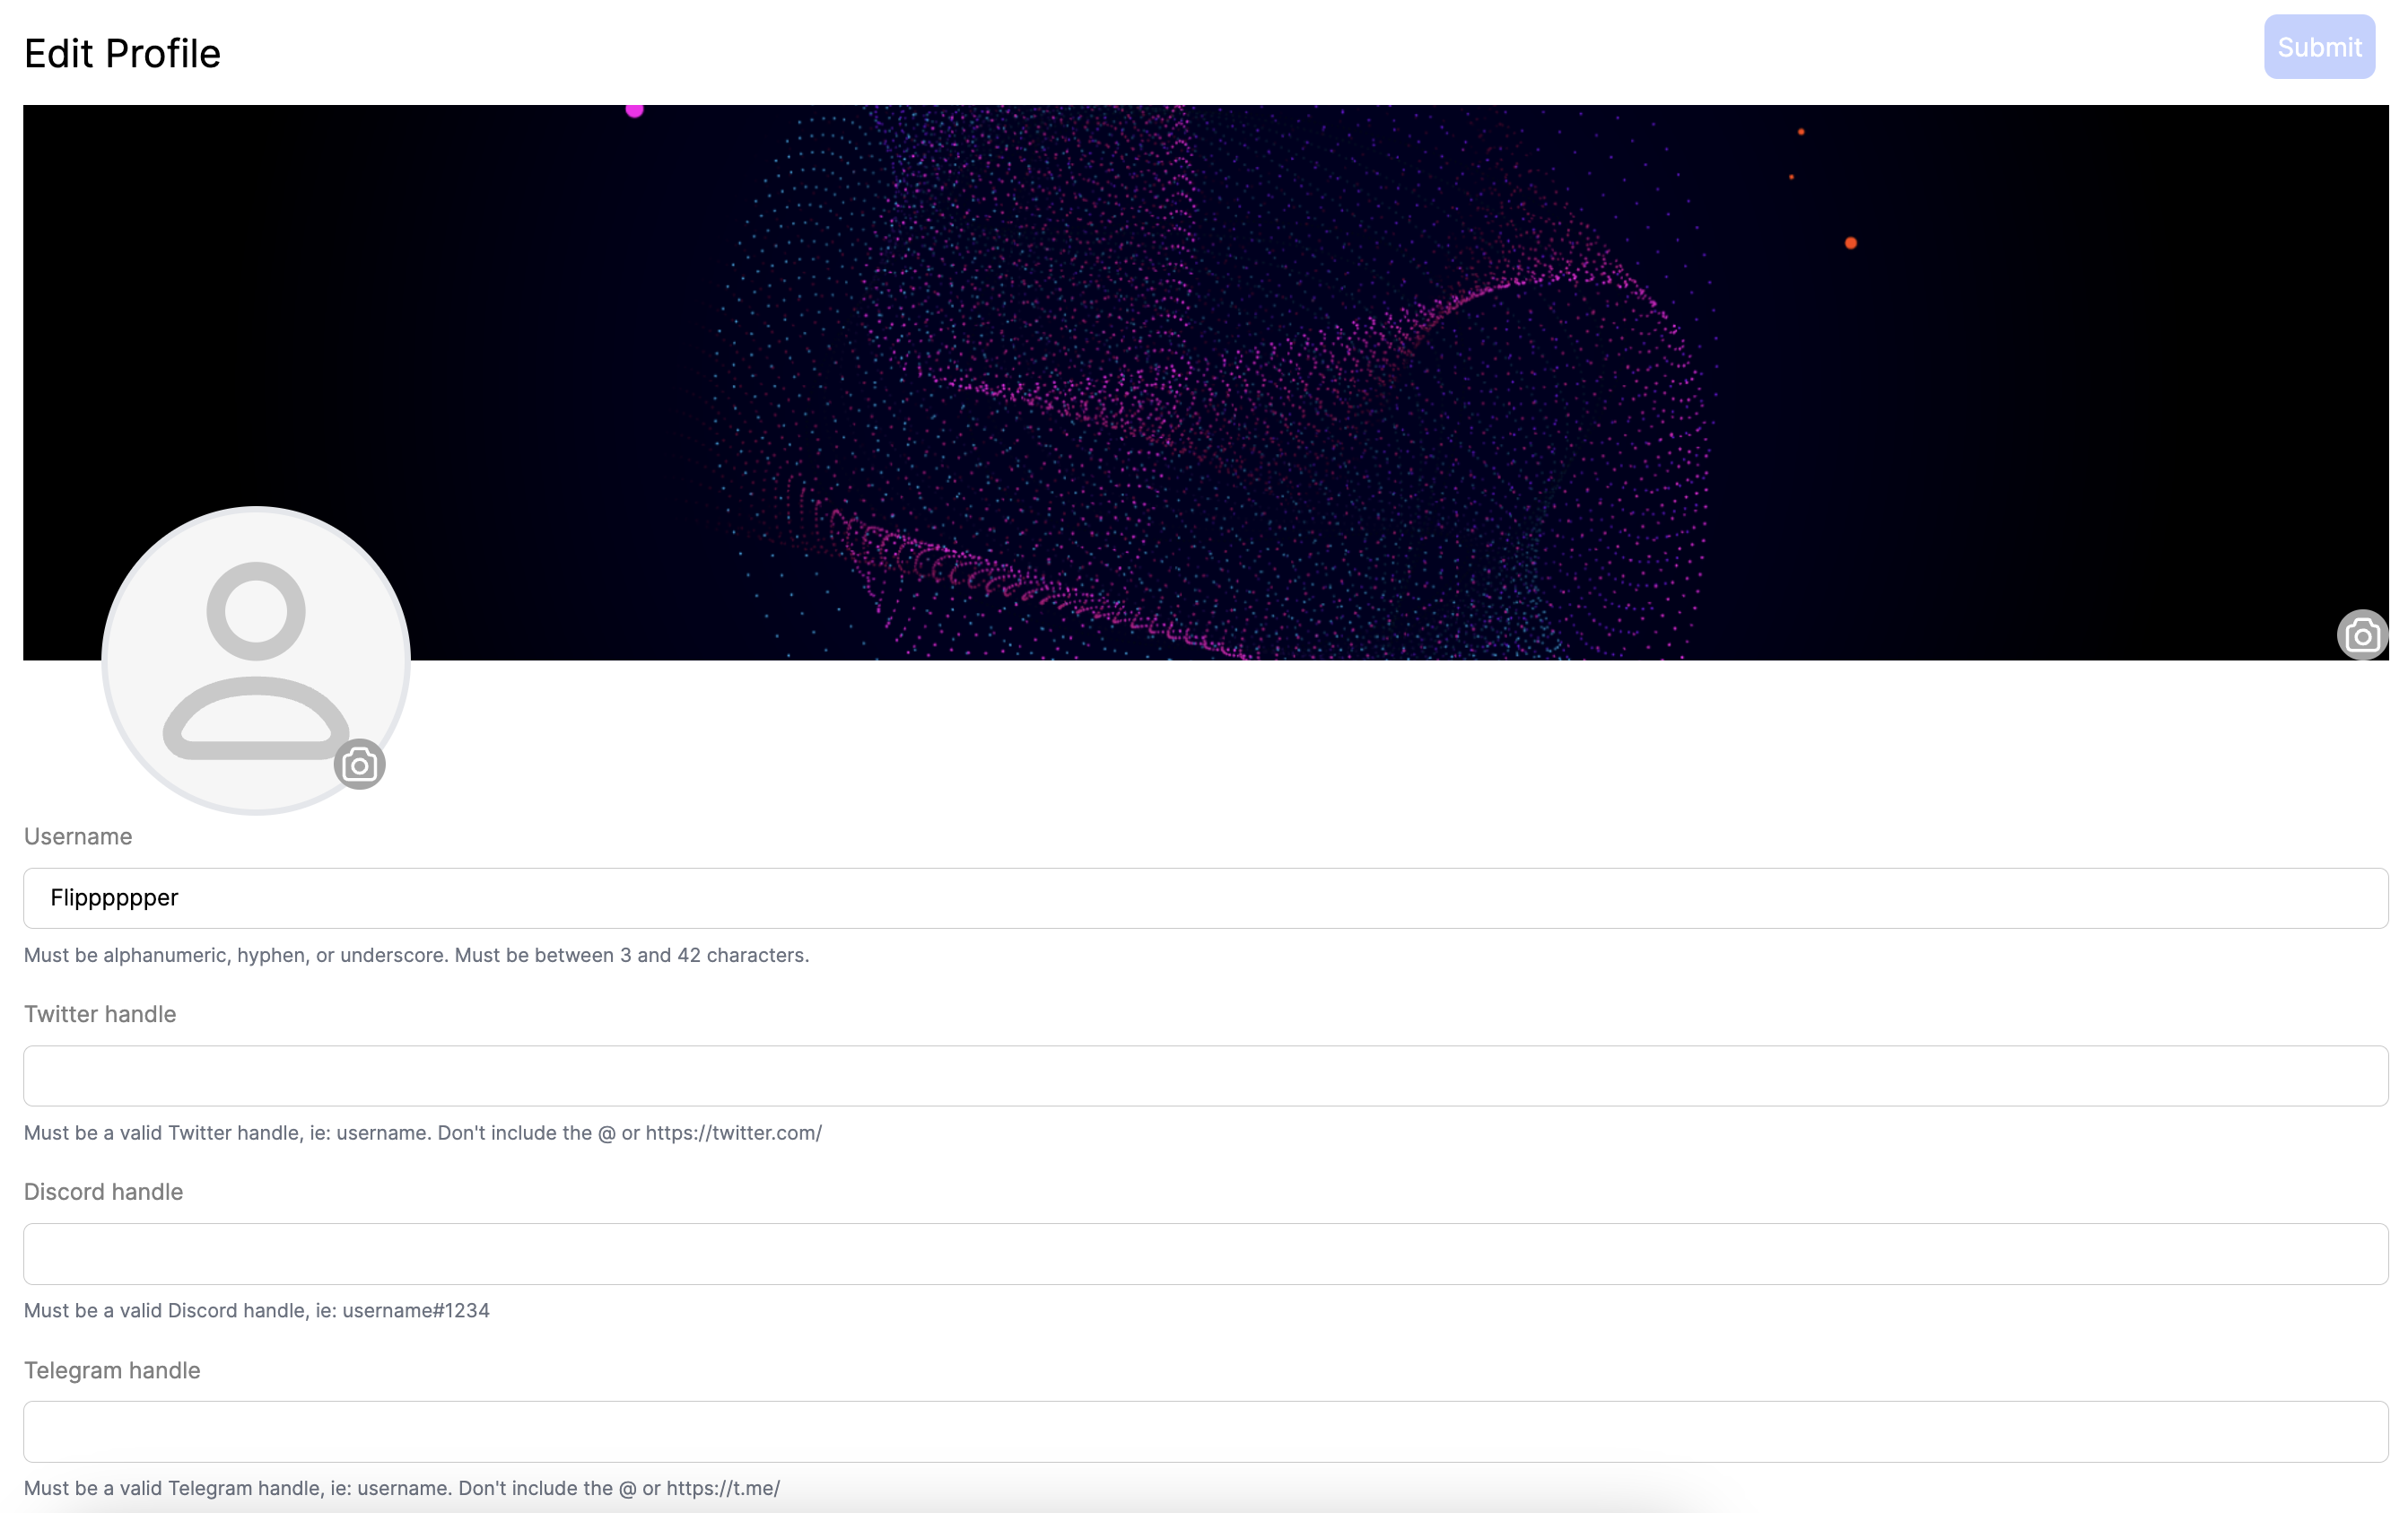Image resolution: width=2408 pixels, height=1513 pixels.
Task: Change profile avatar via camera icon
Action: point(359,765)
